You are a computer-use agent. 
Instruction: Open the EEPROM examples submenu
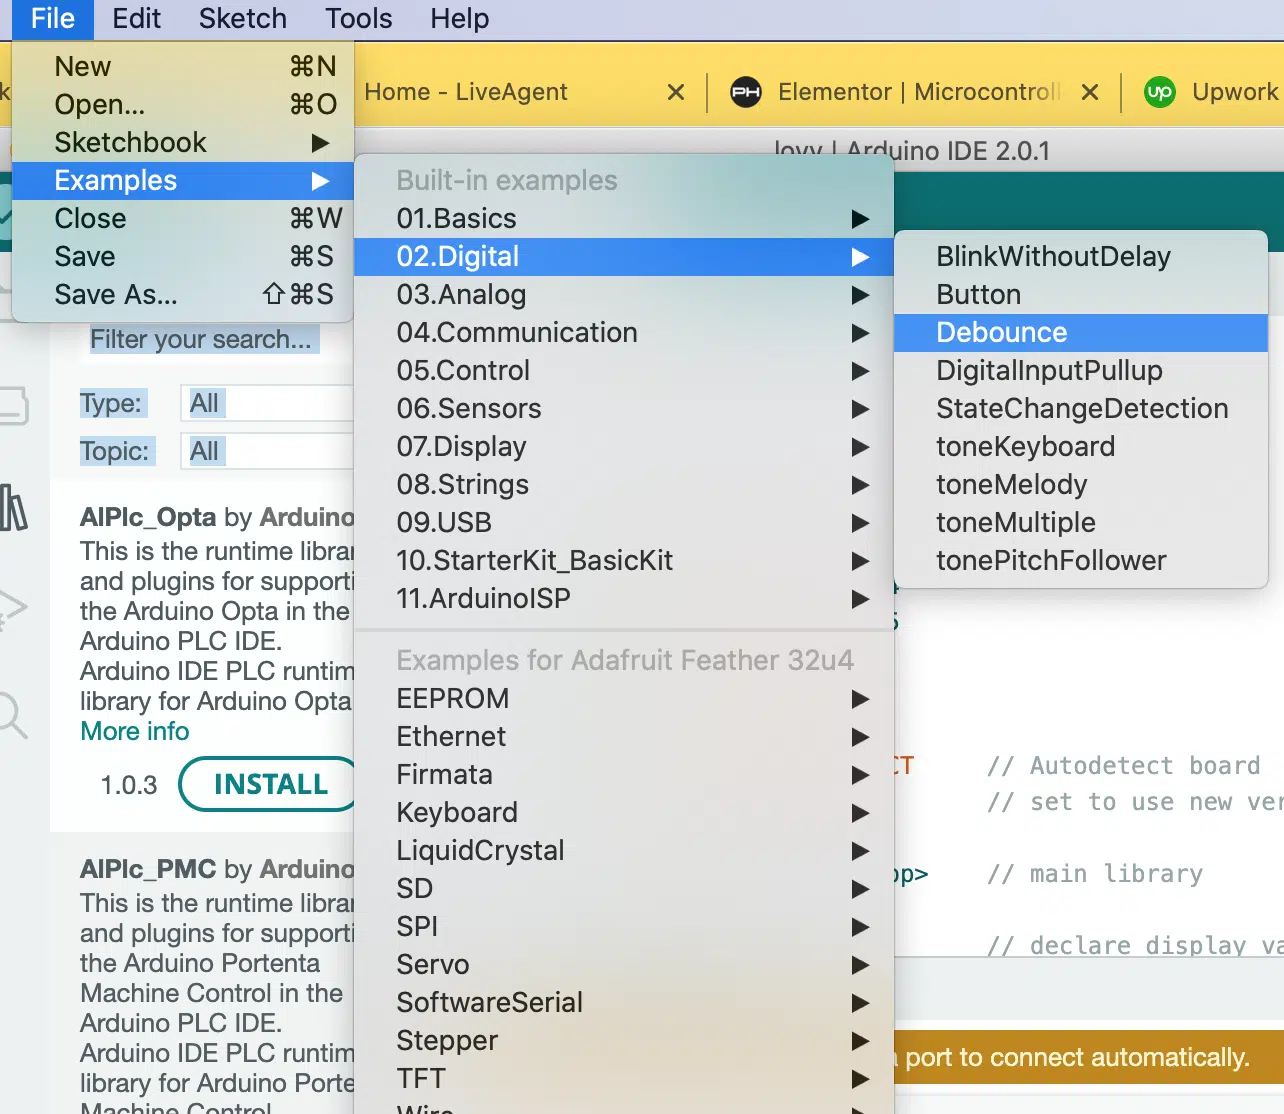[x=624, y=699]
